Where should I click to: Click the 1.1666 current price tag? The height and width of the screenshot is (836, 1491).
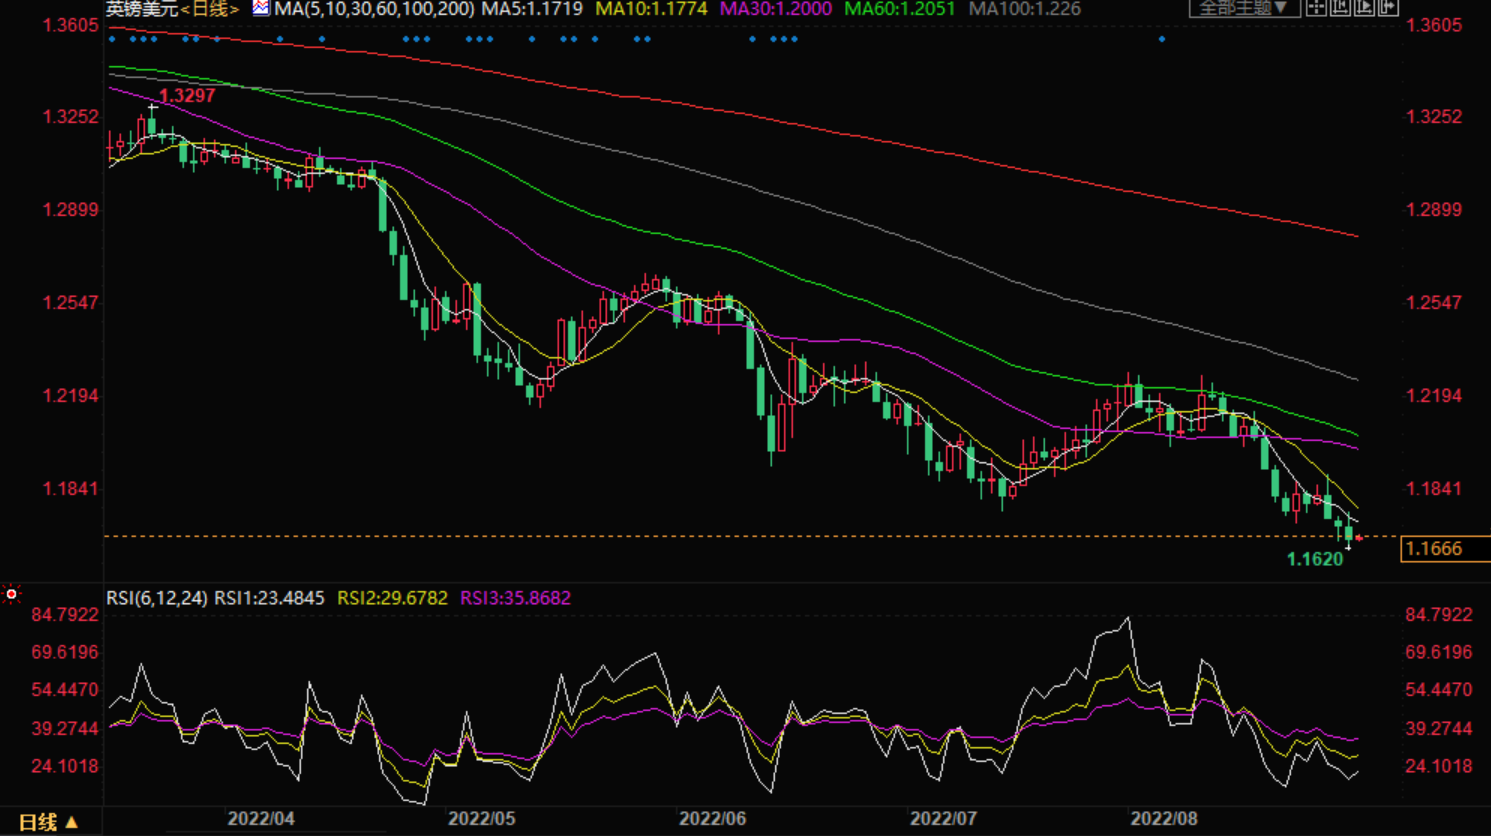[x=1434, y=548]
